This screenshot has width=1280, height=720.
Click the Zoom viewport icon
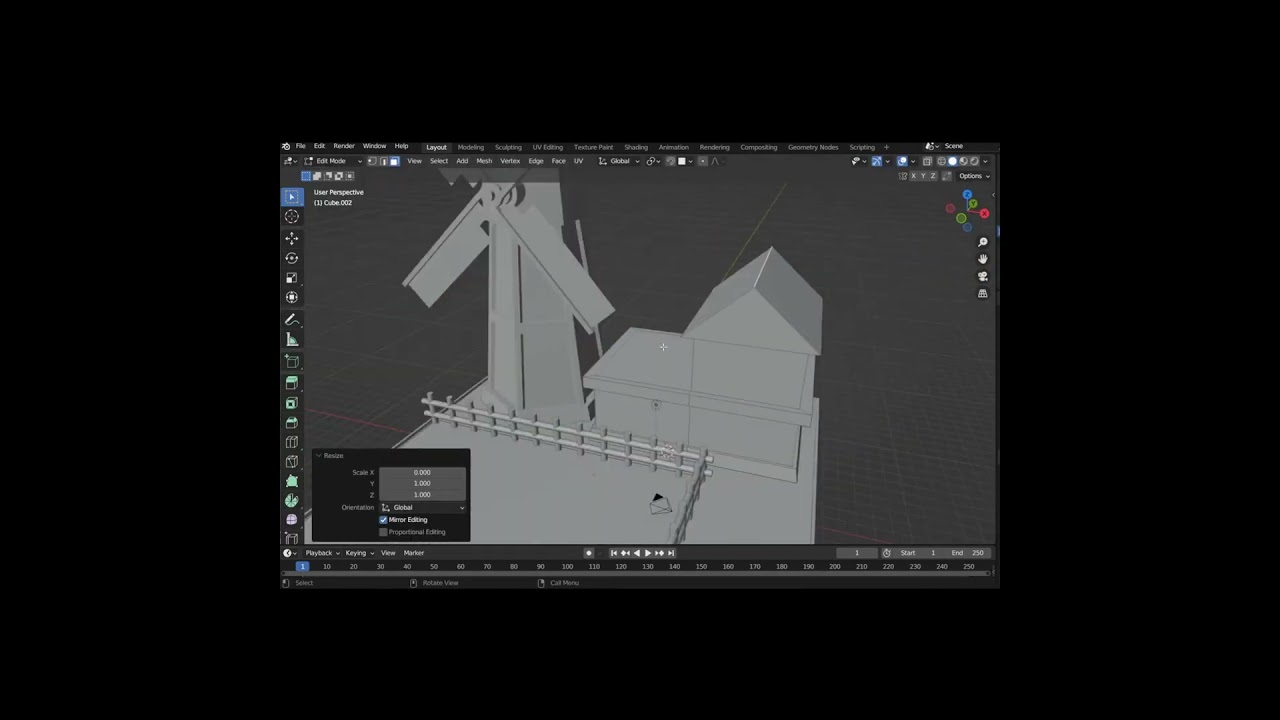(x=983, y=242)
